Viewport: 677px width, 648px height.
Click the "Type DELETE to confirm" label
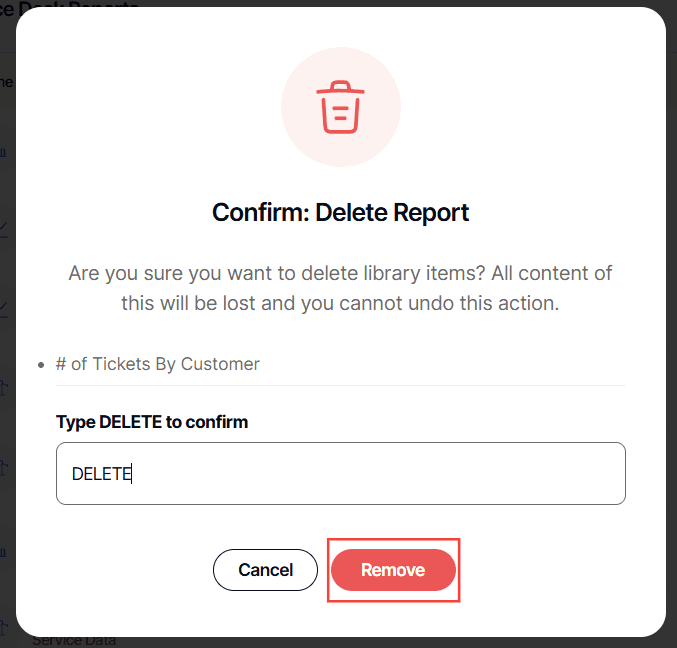tap(152, 422)
